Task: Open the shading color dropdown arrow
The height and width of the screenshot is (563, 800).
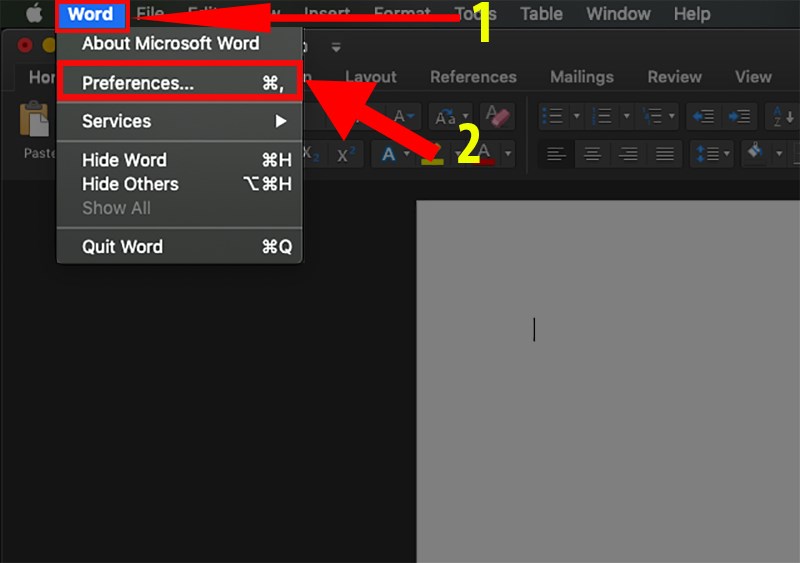Action: (779, 153)
